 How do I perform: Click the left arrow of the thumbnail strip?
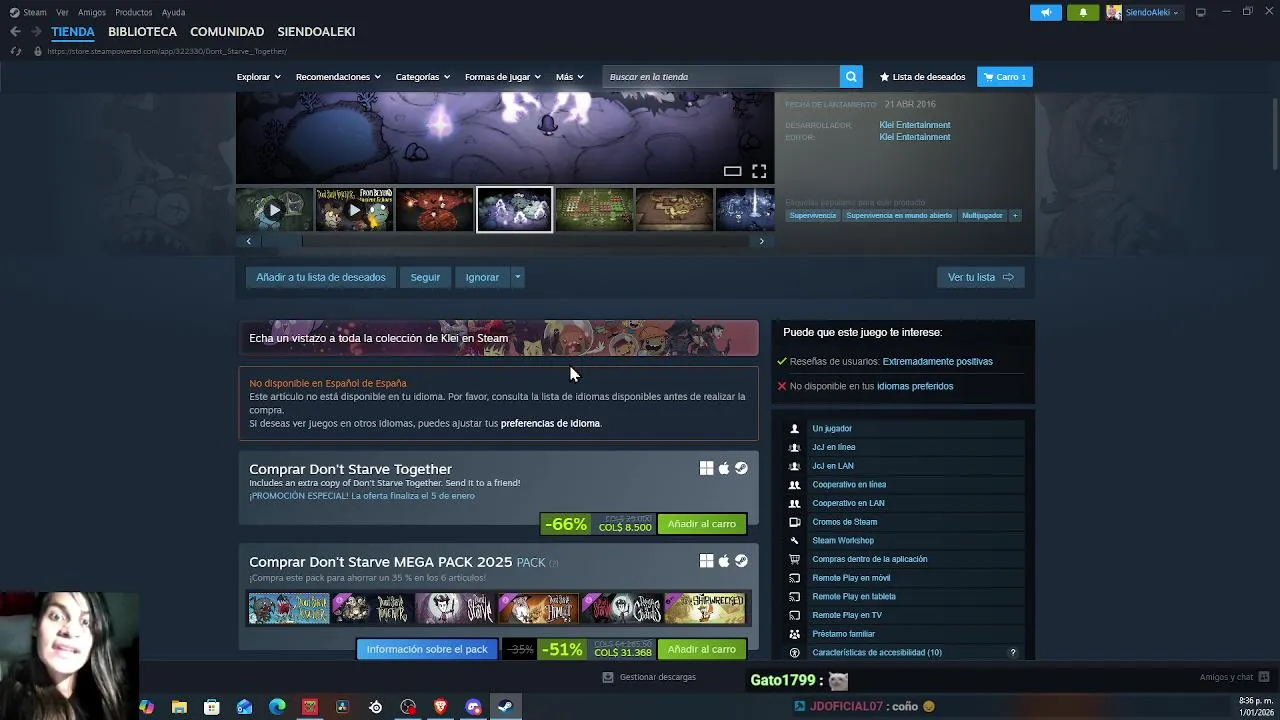coord(249,241)
